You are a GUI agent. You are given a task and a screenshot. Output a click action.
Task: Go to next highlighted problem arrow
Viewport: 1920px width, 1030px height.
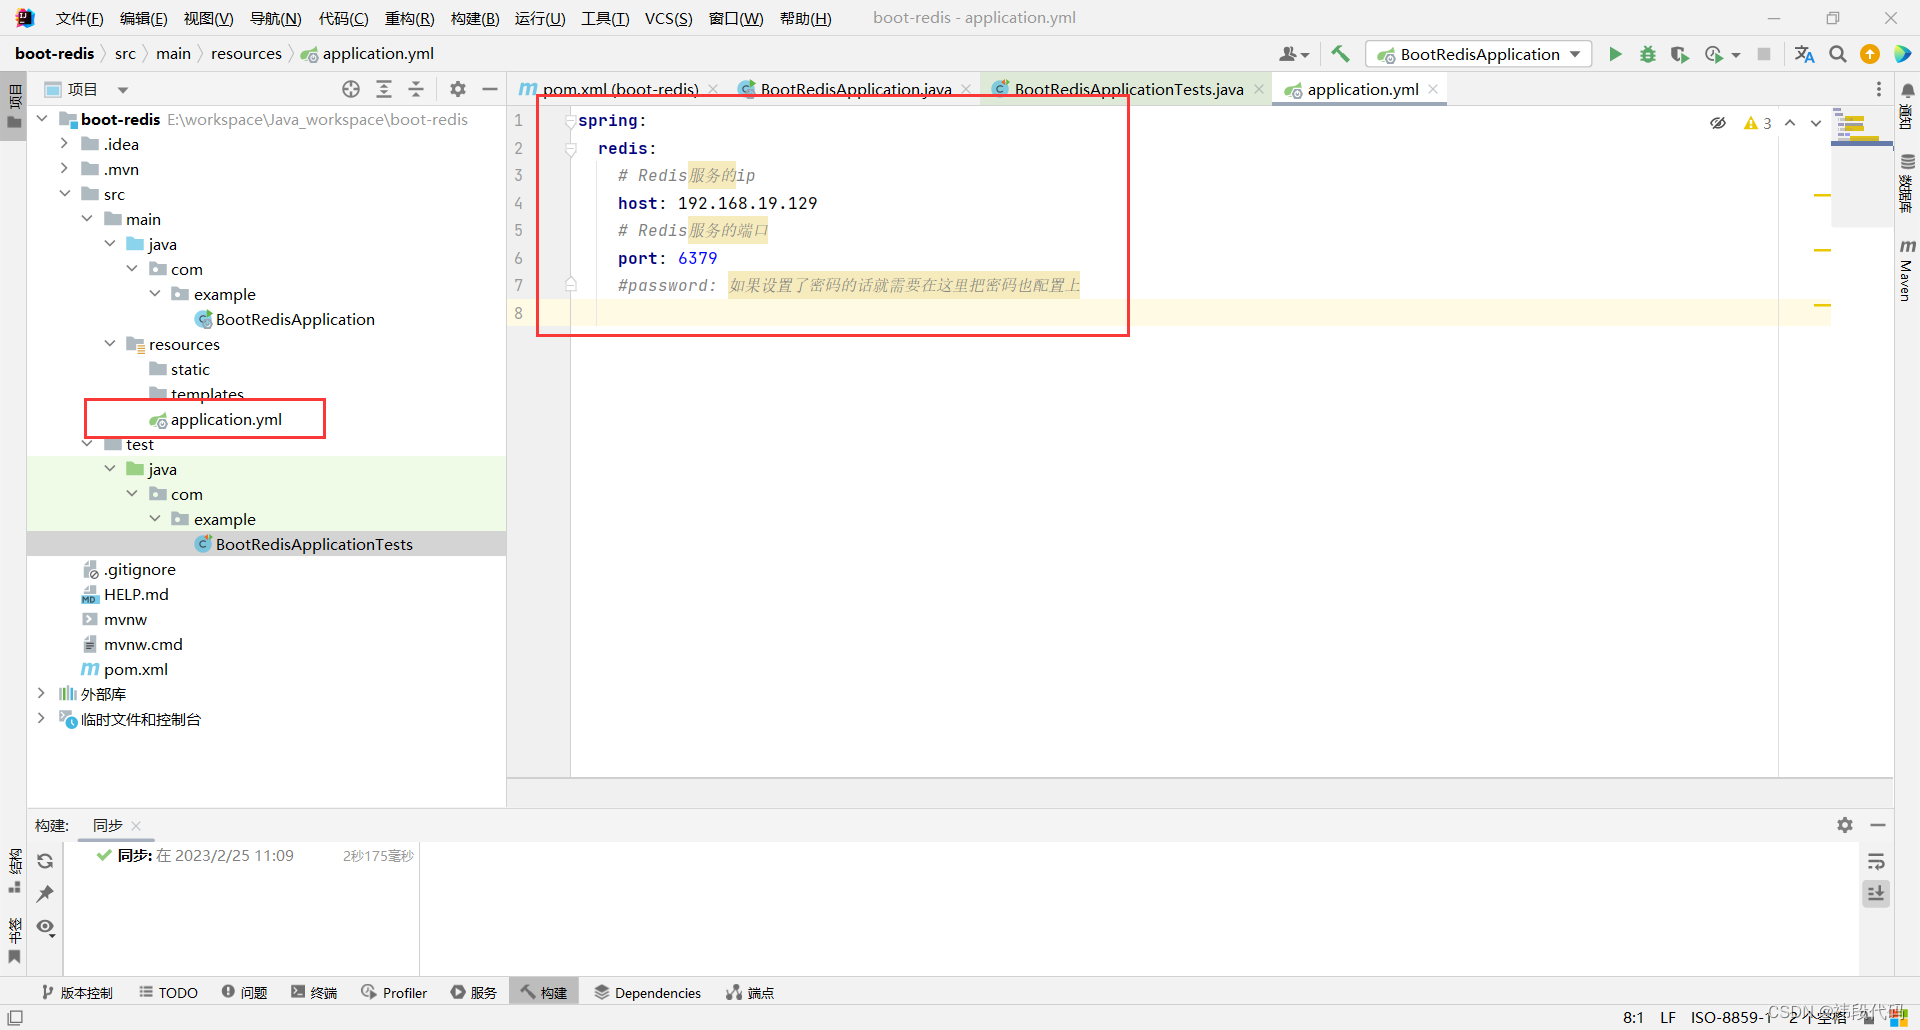pyautogui.click(x=1816, y=123)
